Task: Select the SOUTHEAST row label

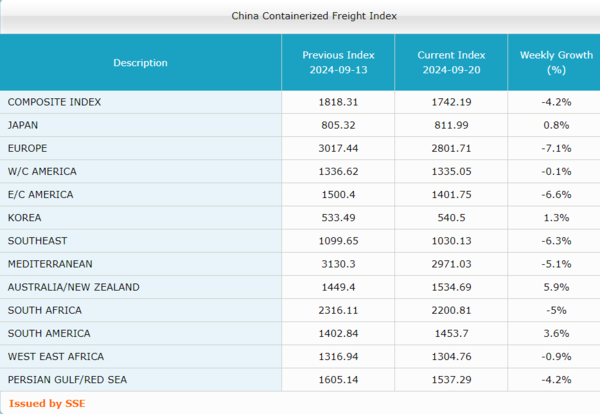Action: pos(37,241)
